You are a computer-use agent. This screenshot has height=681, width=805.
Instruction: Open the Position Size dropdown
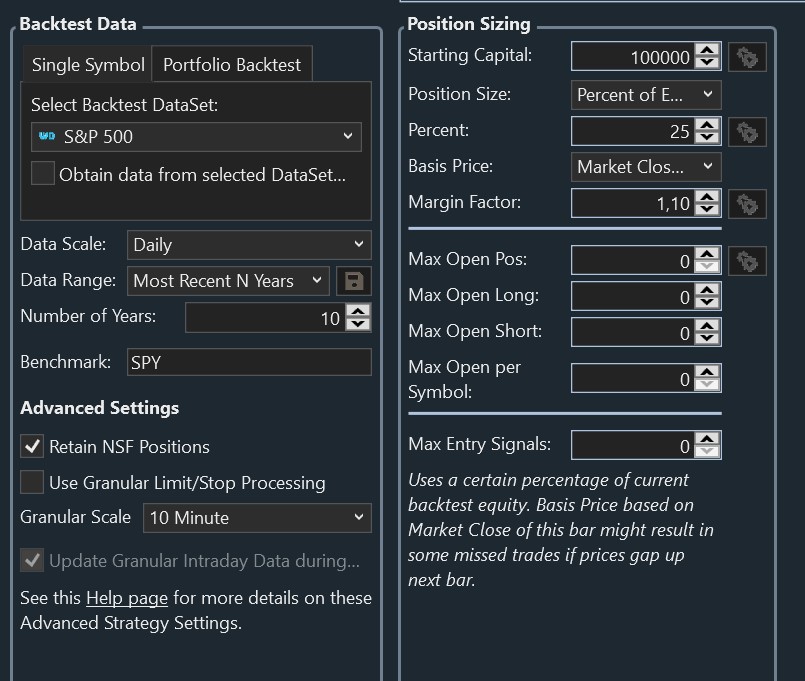tap(646, 95)
